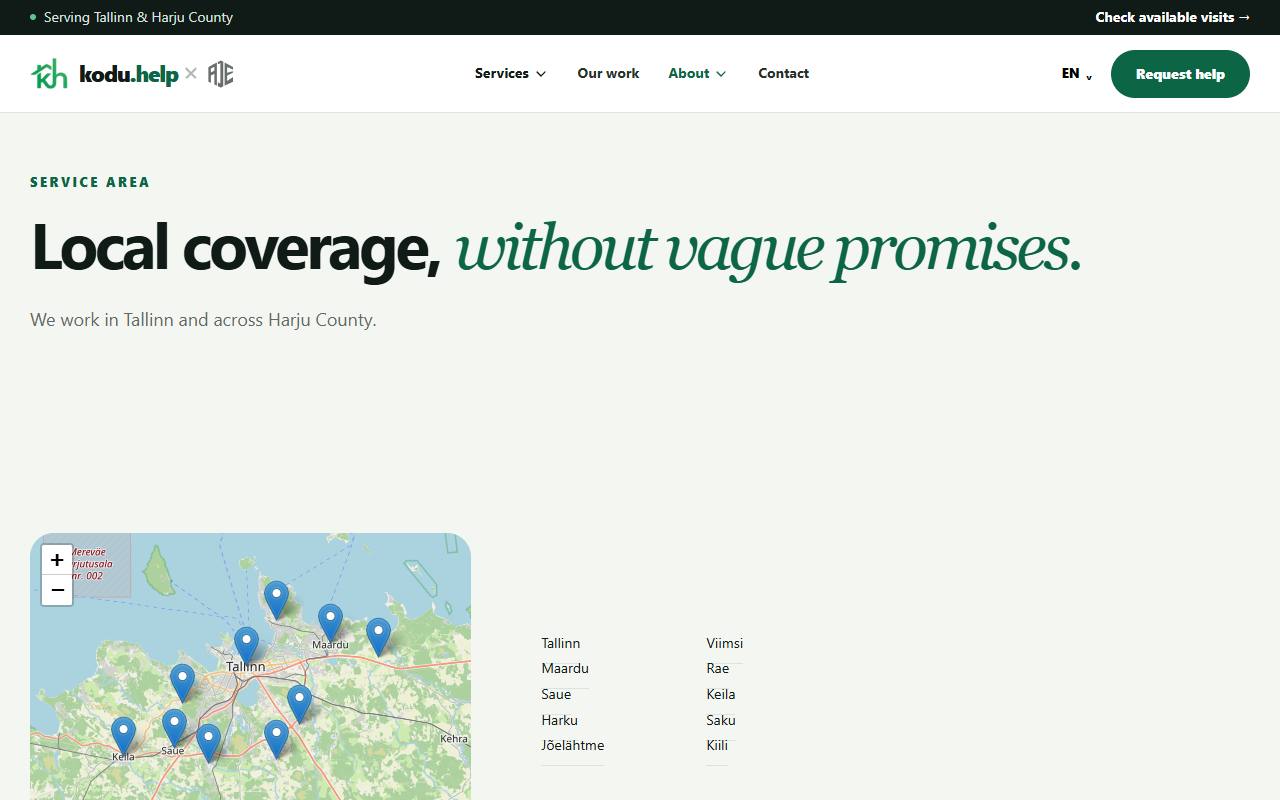Click the map marker west of Tallinn label
This screenshot has height=800, width=1280.
click(182, 683)
